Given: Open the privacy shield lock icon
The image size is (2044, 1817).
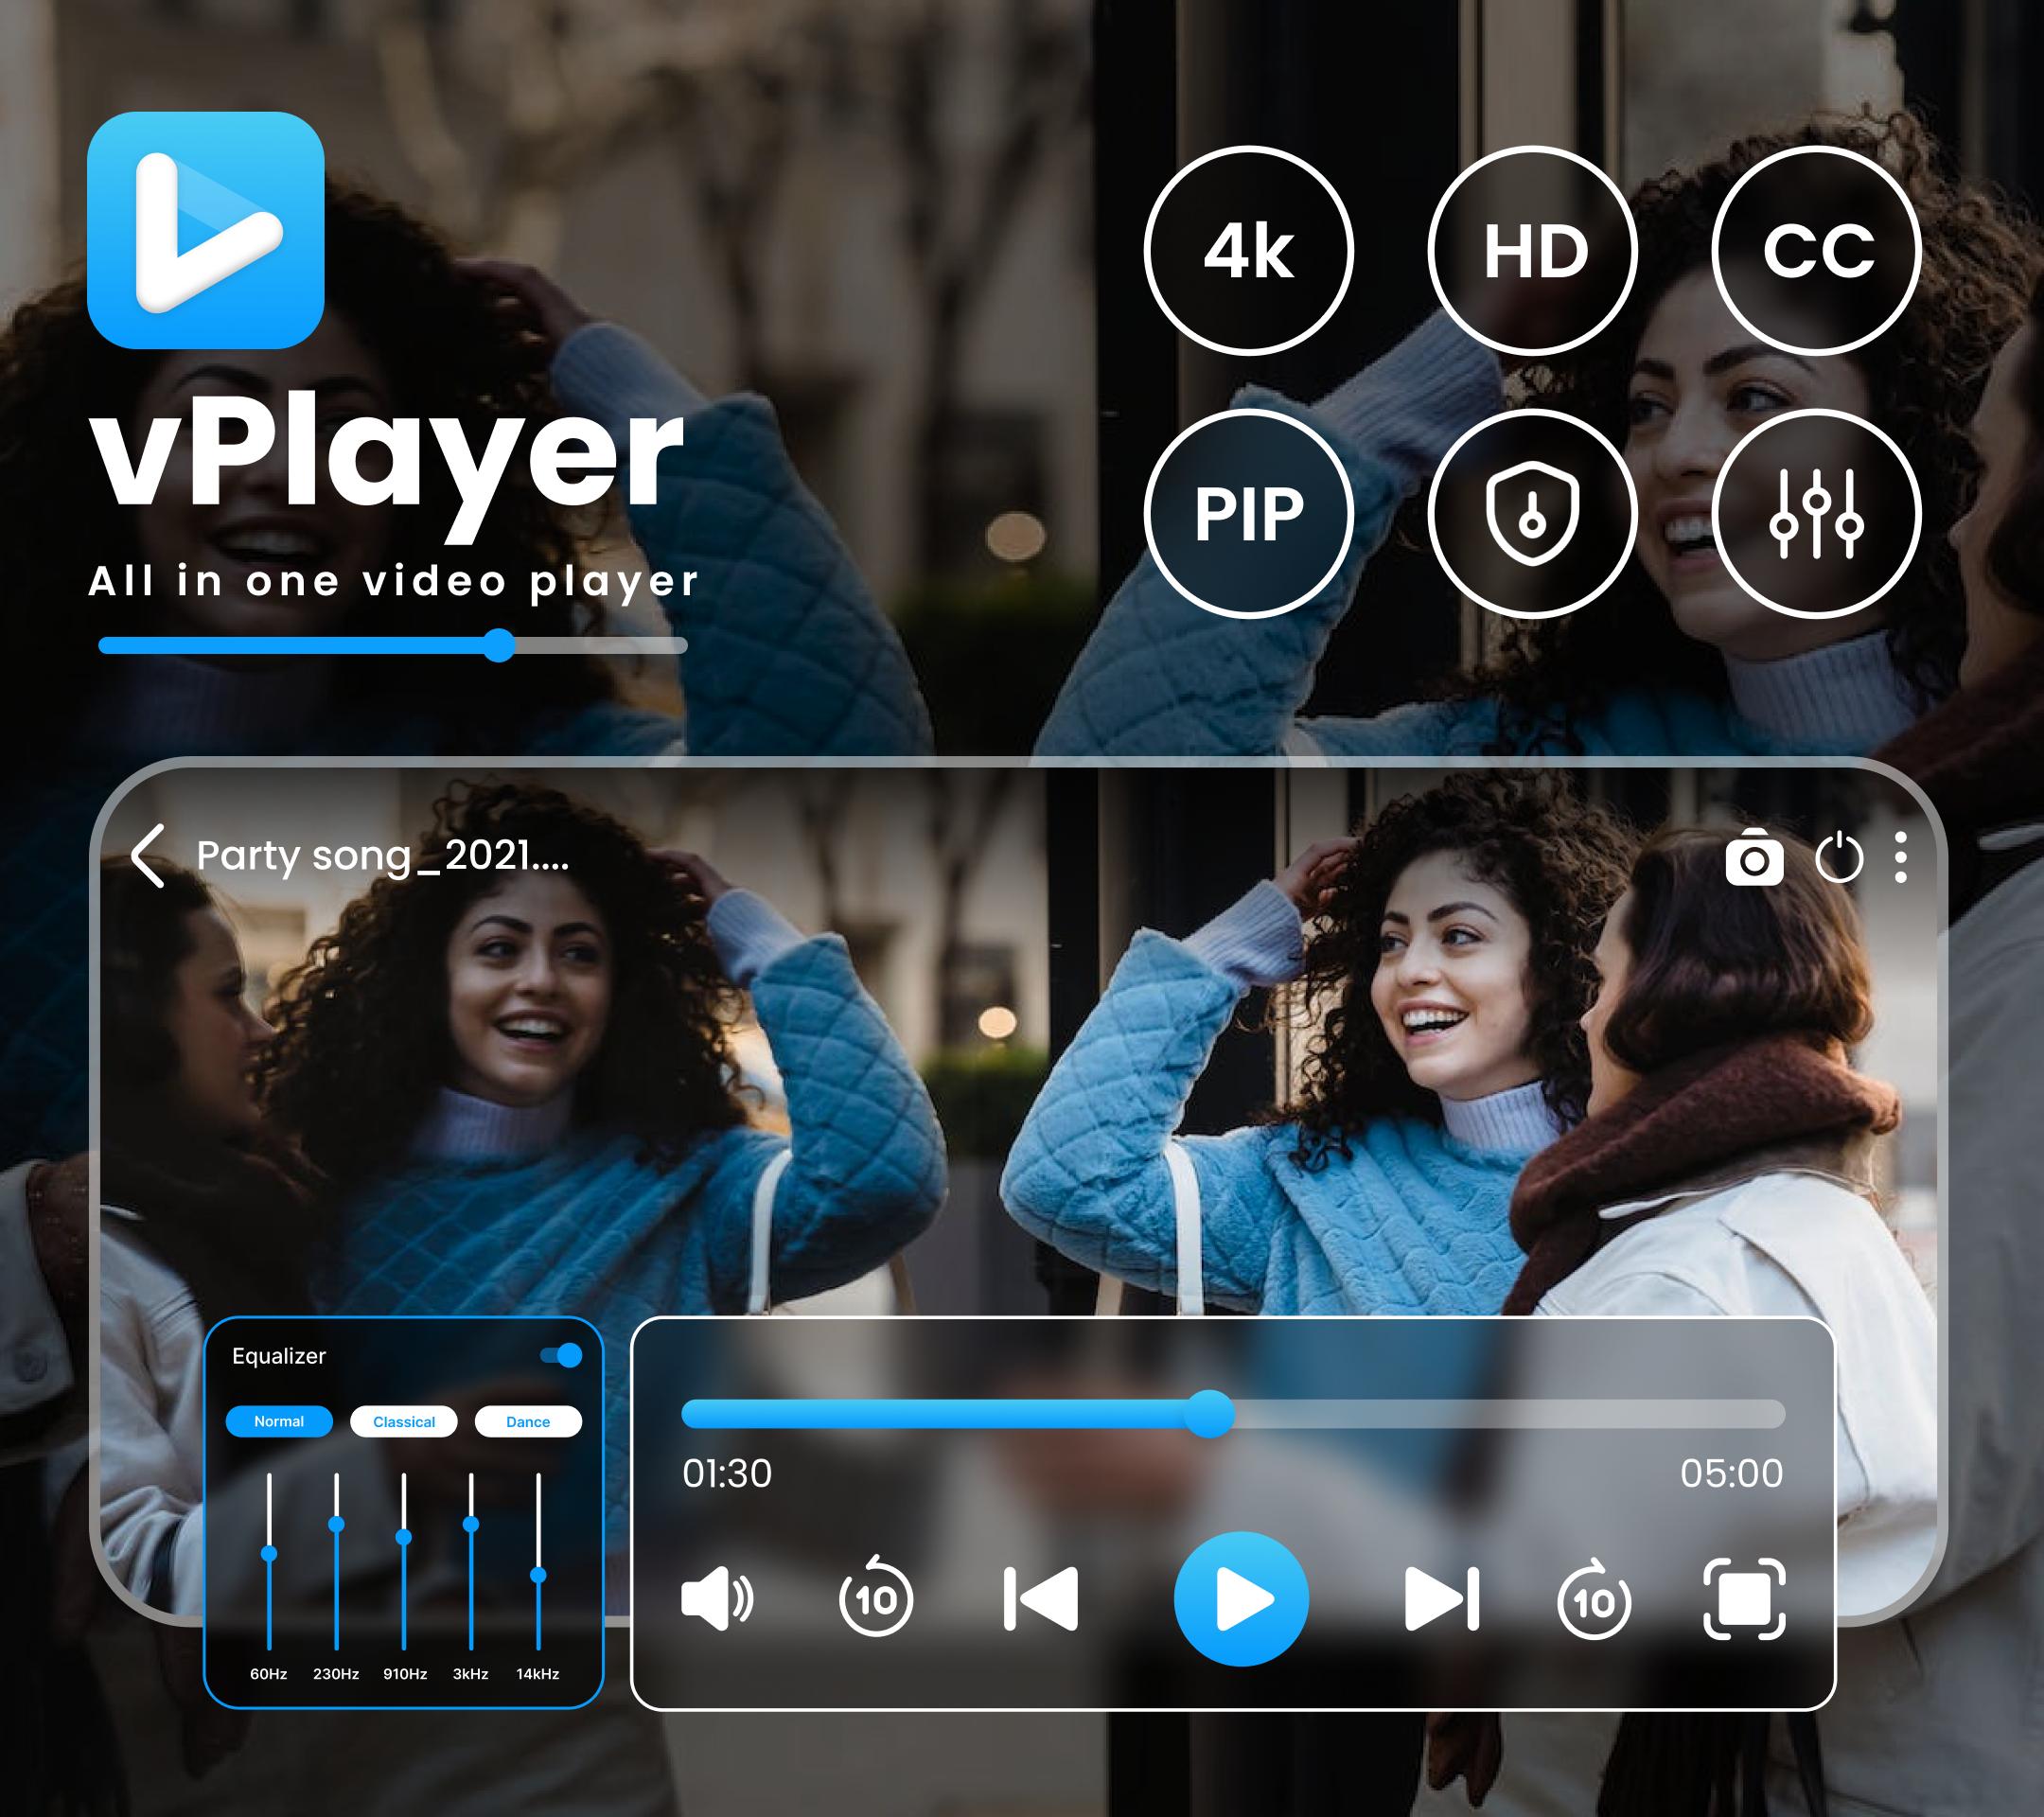Looking at the screenshot, I should point(1533,514).
